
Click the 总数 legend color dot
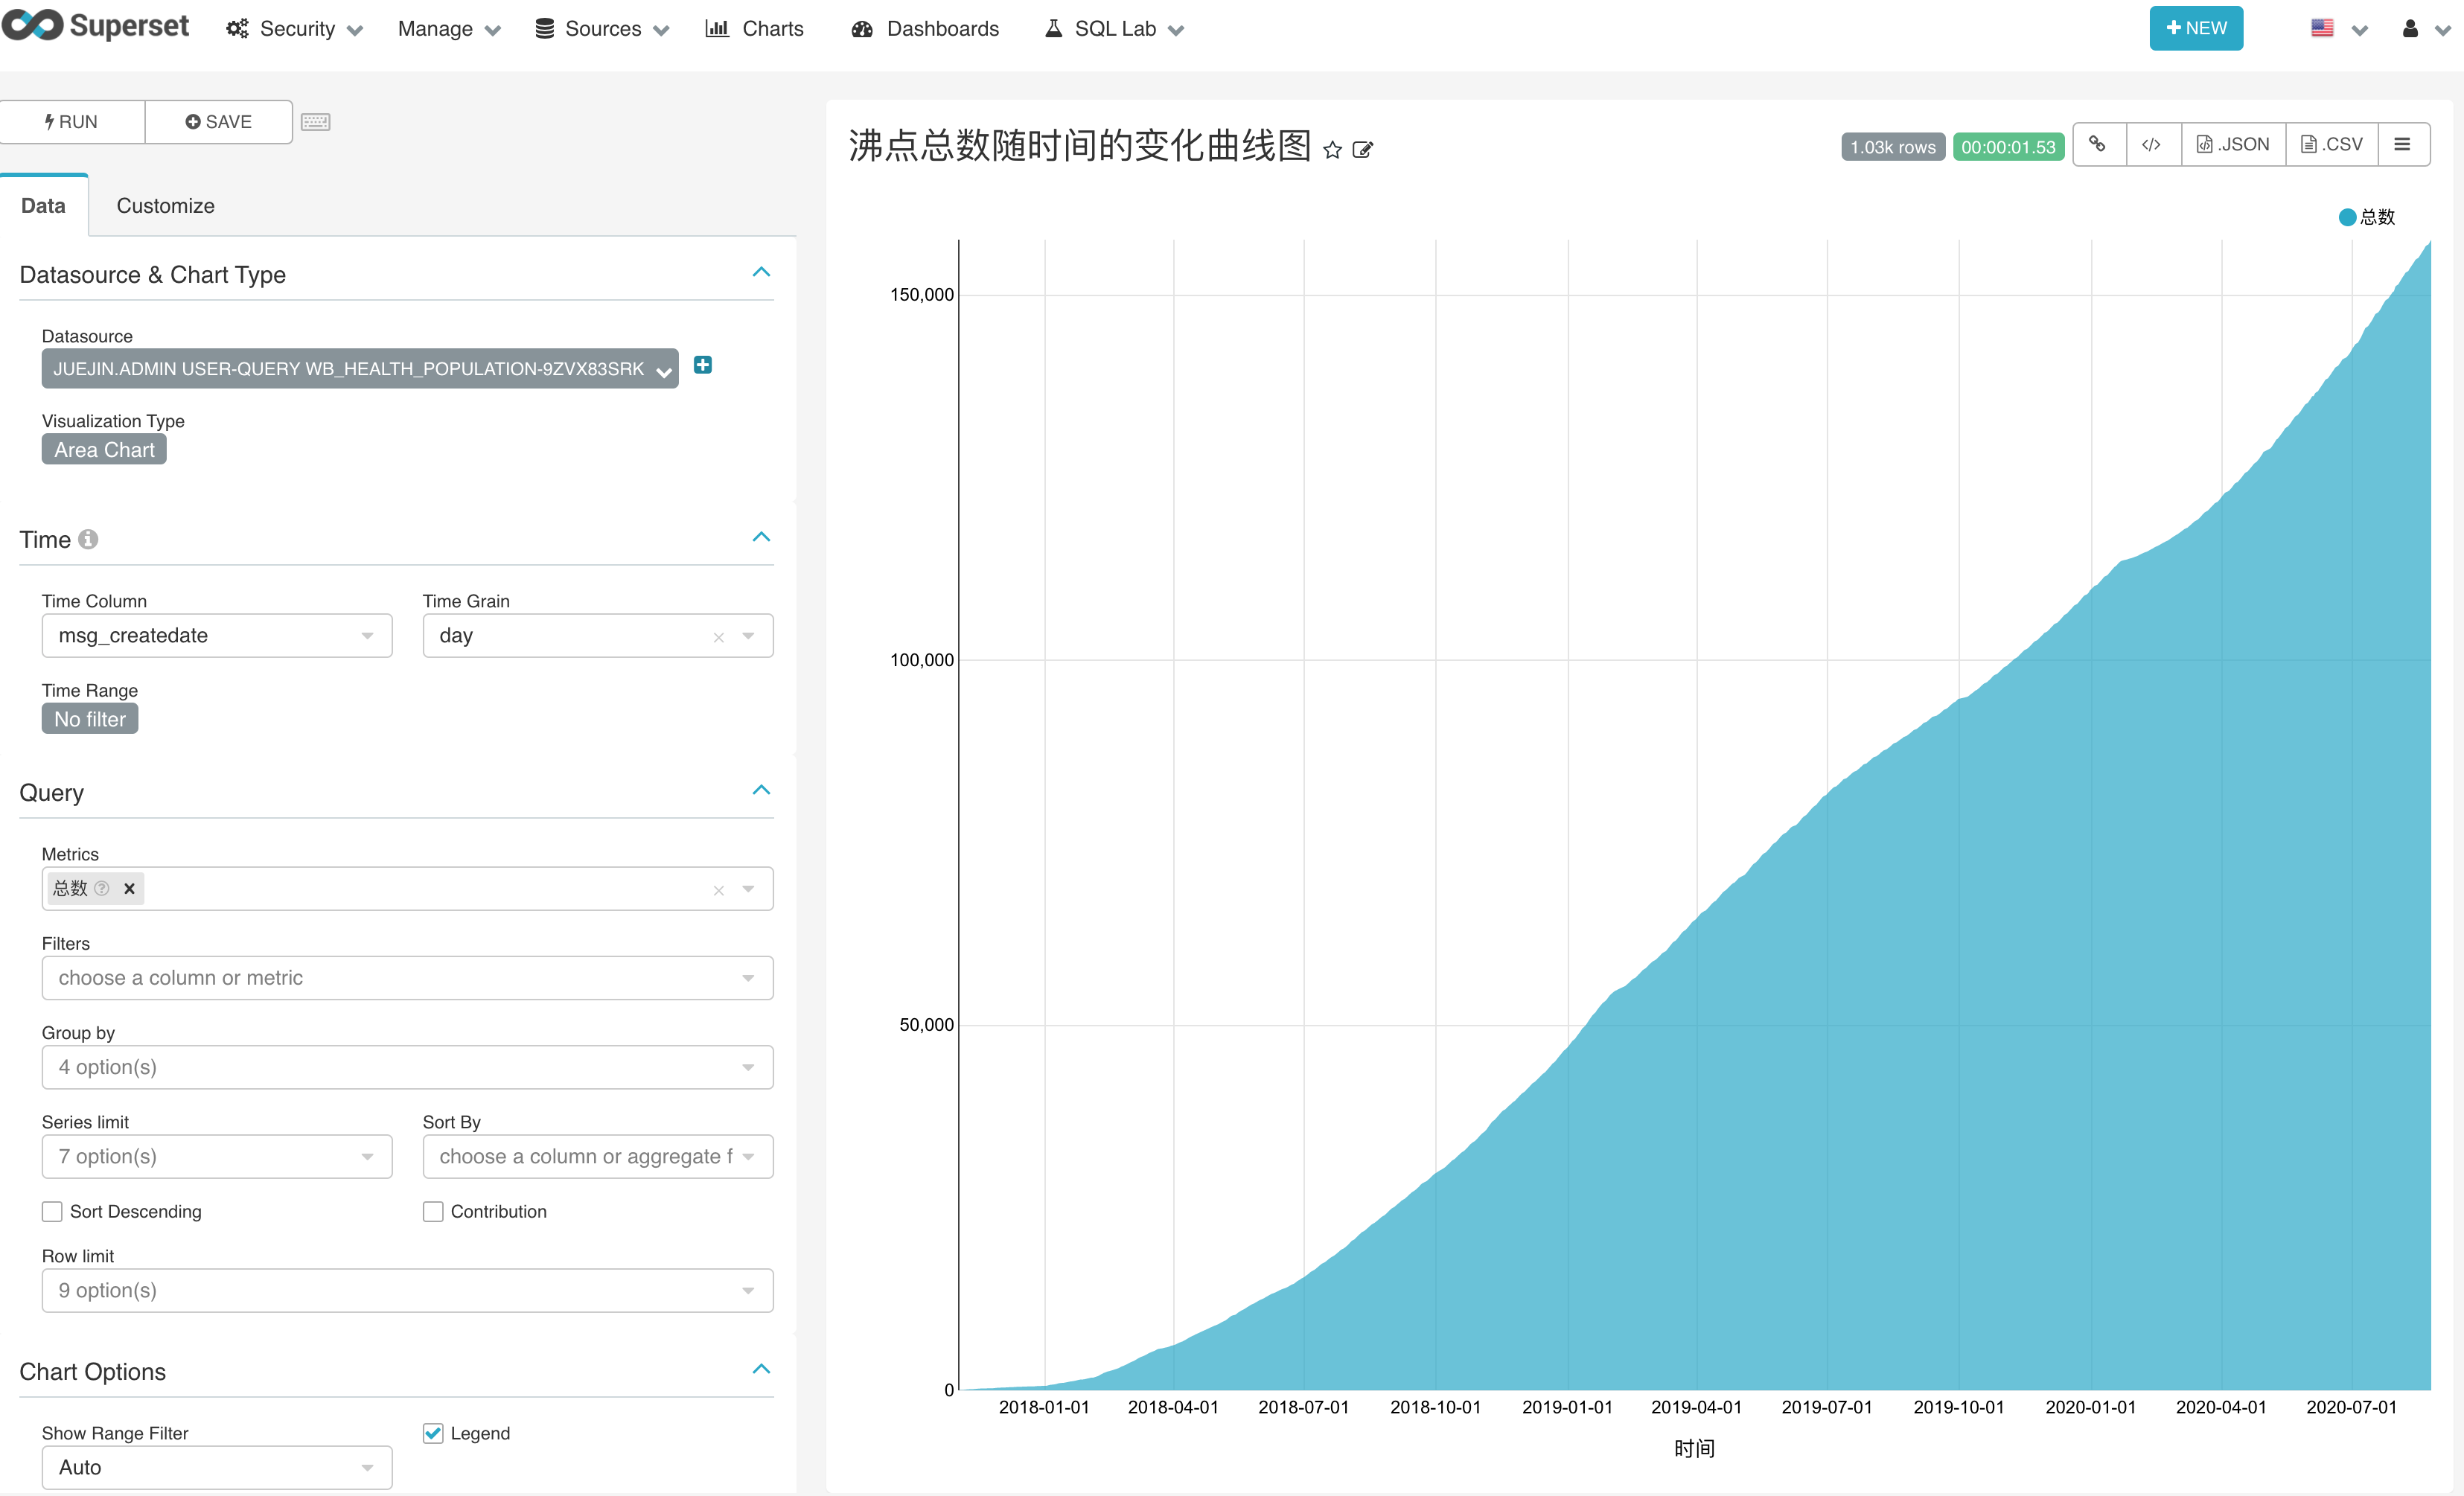[x=2347, y=217]
